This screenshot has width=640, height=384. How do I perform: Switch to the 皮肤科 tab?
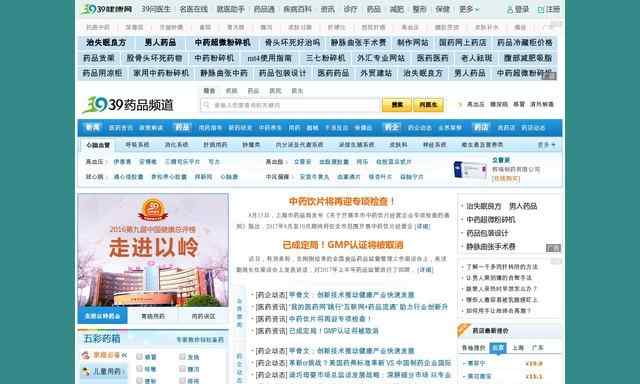pyautogui.click(x=398, y=145)
